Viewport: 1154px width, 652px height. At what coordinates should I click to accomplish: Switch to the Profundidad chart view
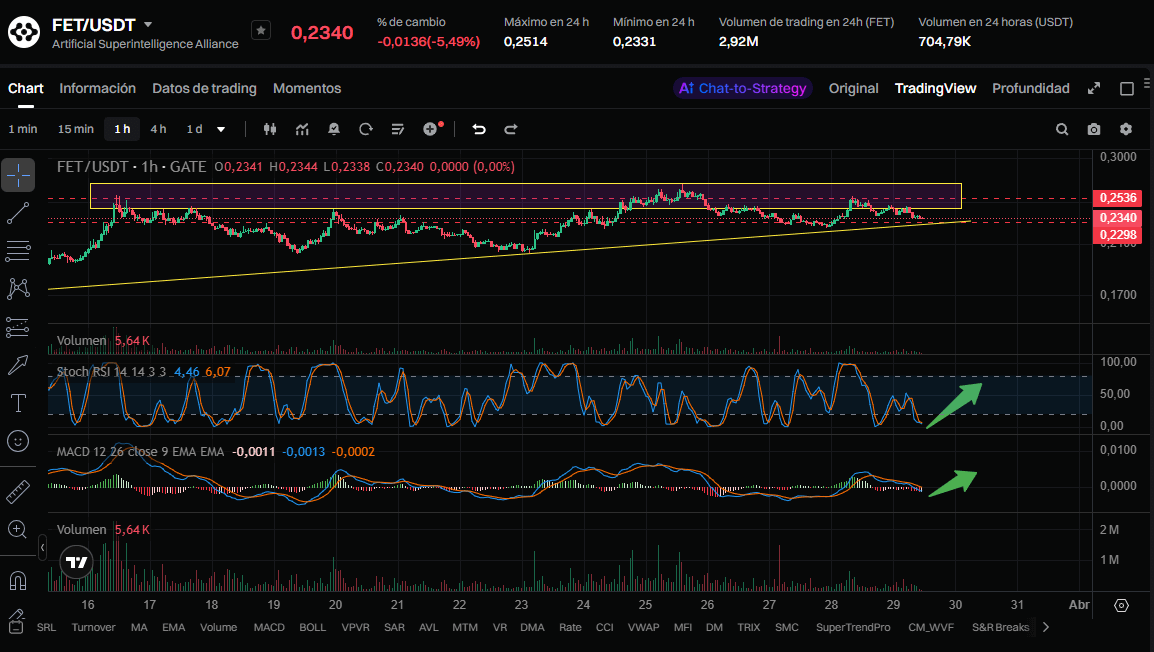(1030, 88)
